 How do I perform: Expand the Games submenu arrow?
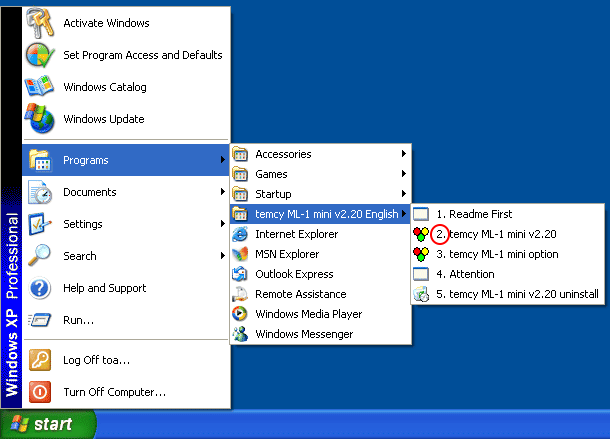pyautogui.click(x=404, y=174)
